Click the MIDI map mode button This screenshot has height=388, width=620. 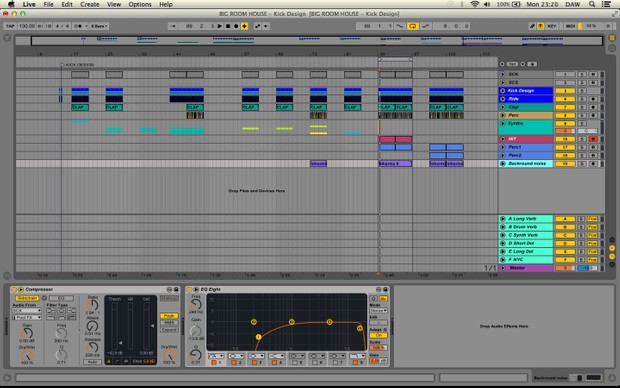pyautogui.click(x=570, y=26)
